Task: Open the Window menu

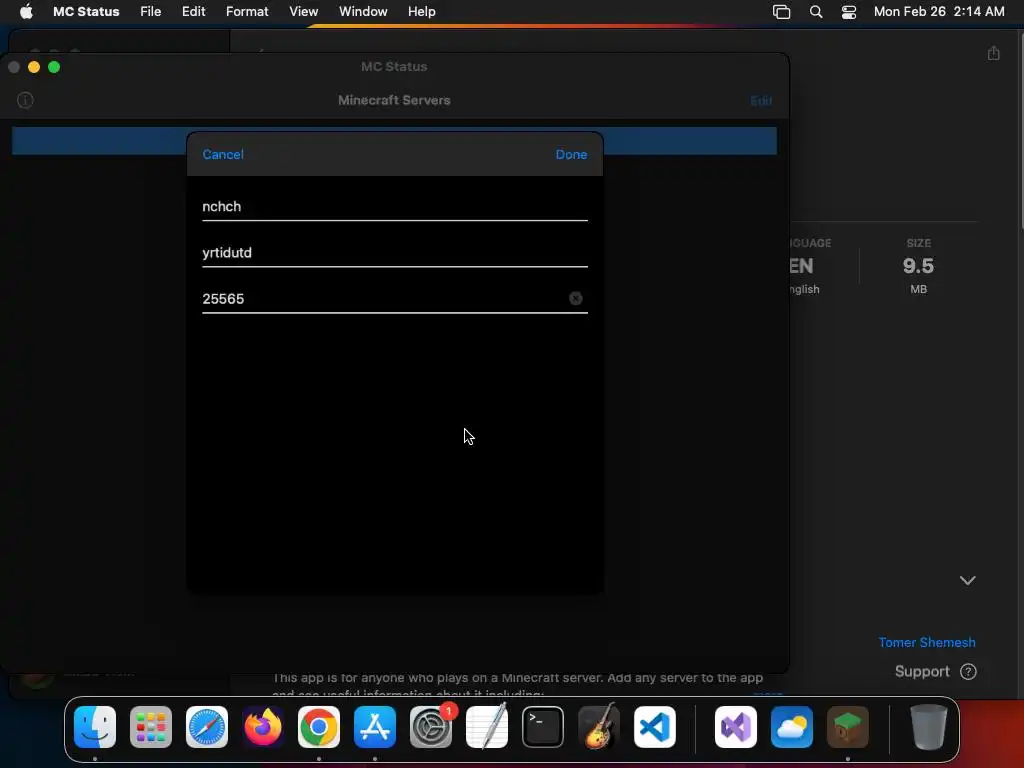Action: coord(363,12)
